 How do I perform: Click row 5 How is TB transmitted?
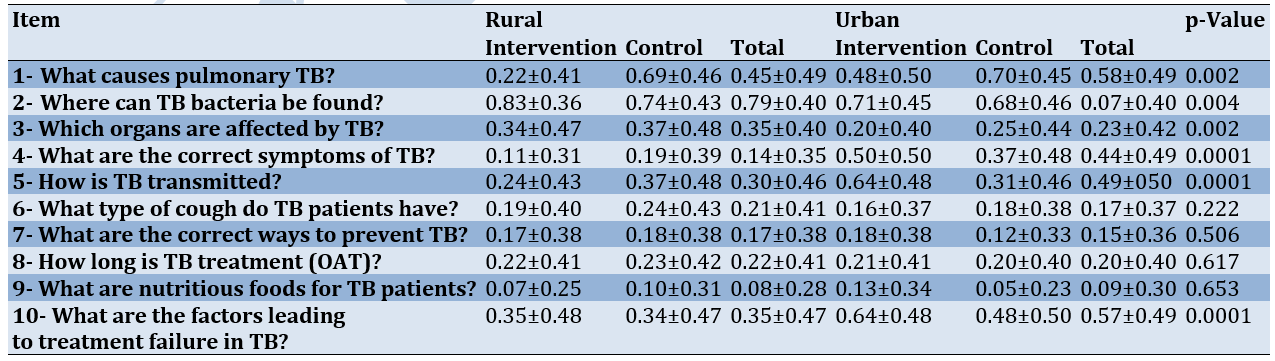(x=640, y=182)
